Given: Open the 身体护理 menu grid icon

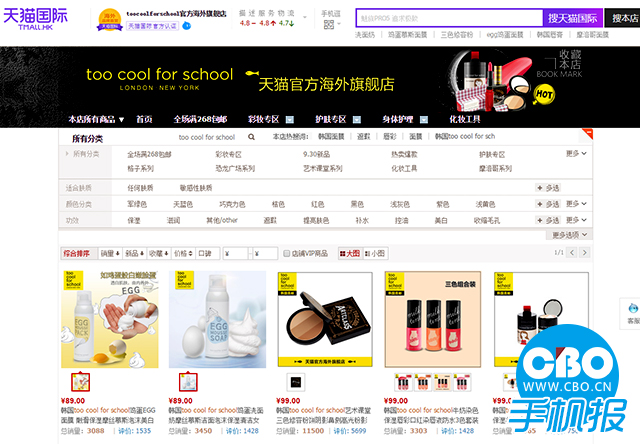Looking at the screenshot, I should [424, 120].
